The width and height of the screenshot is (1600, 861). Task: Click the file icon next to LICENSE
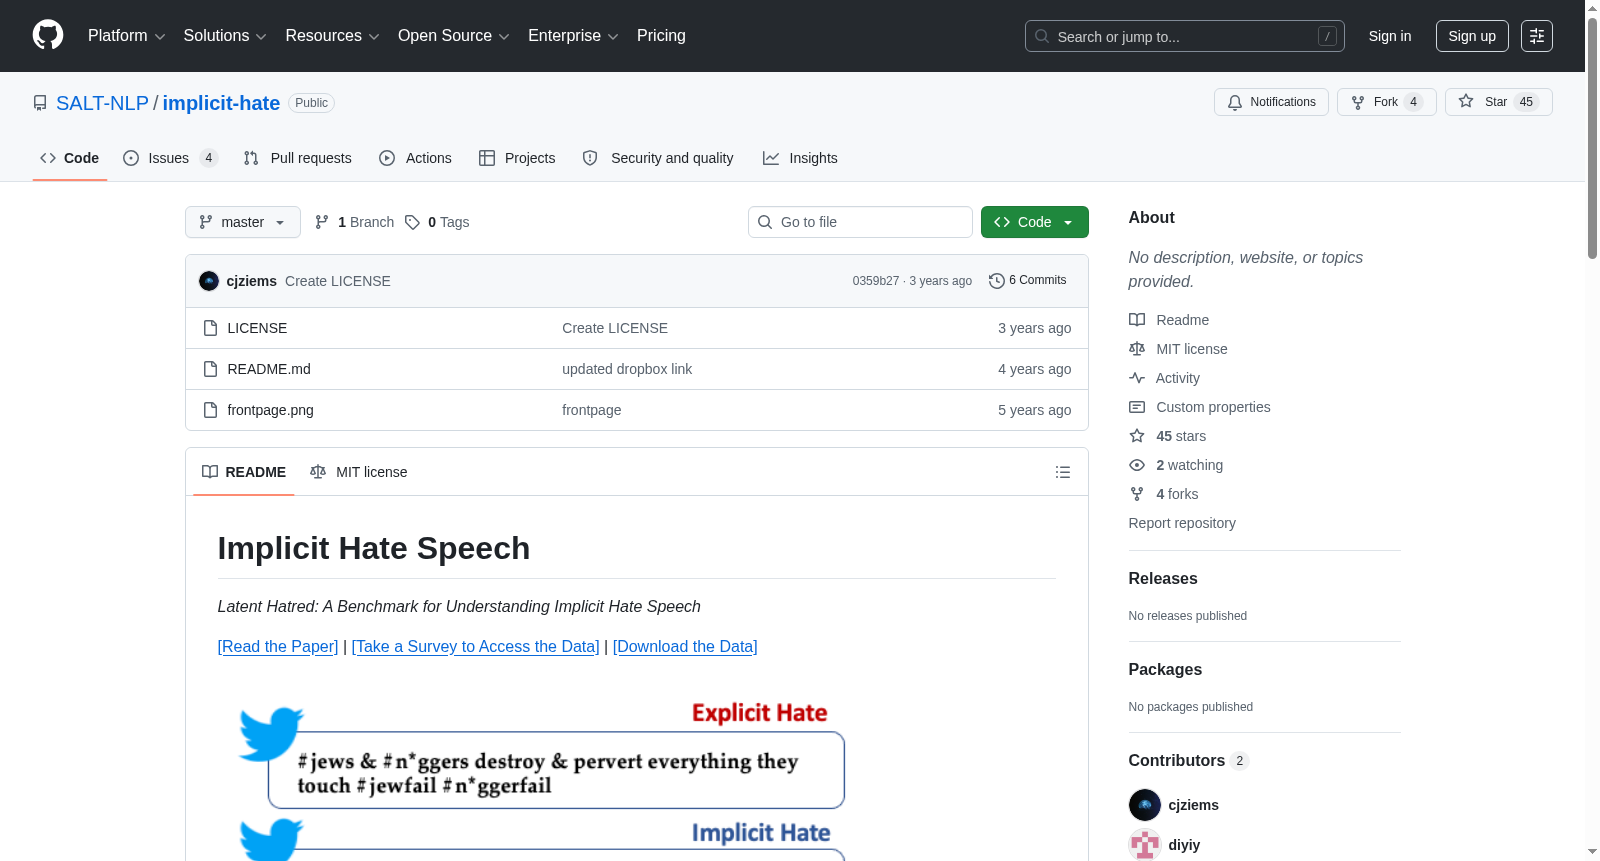coord(210,328)
